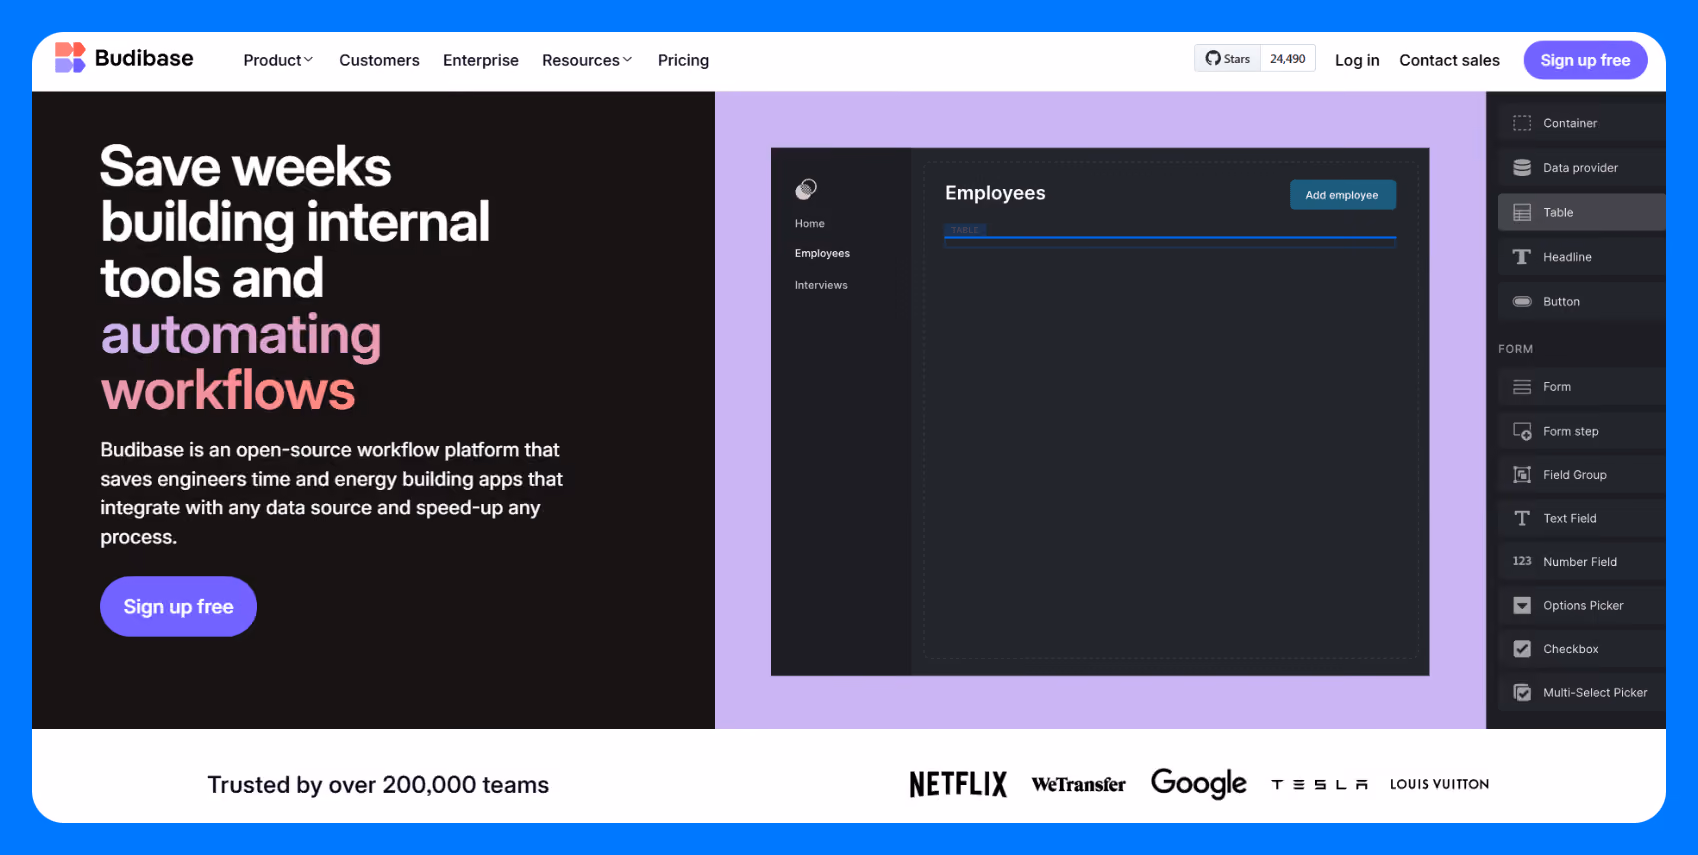This screenshot has height=855, width=1698.
Task: Click the Headline T icon
Action: [1522, 257]
